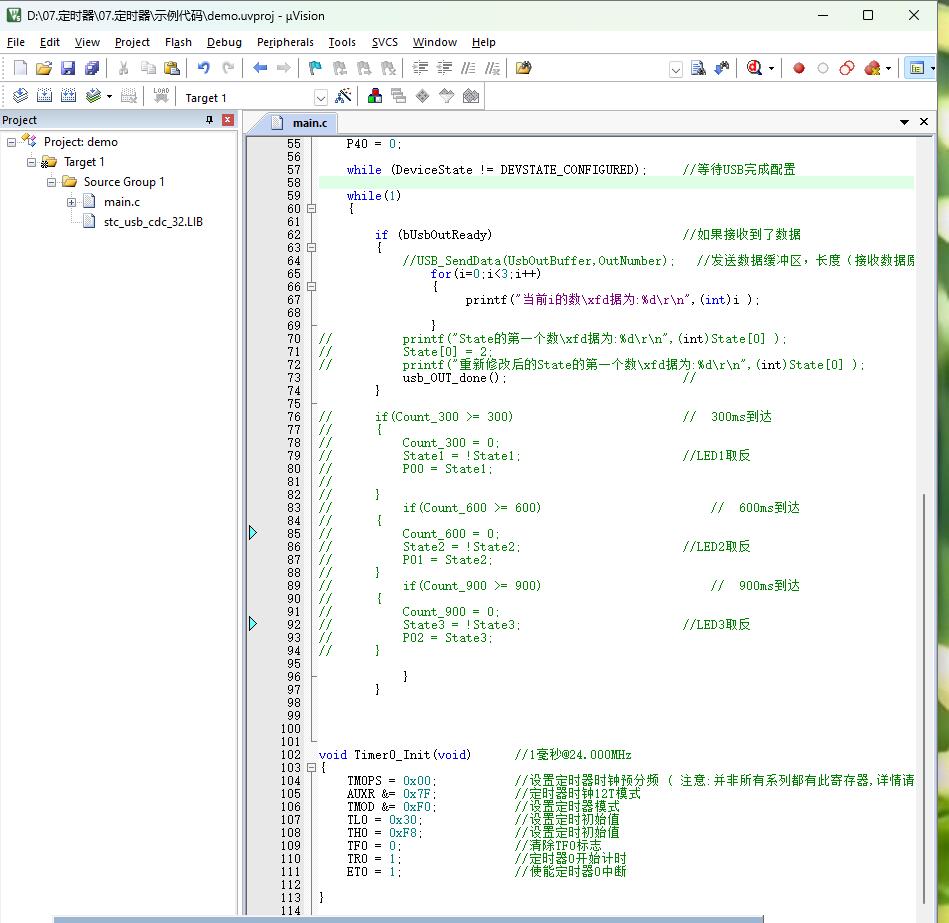Click the Download/LOAD to flash icon
This screenshot has width=949, height=923.
click(161, 96)
